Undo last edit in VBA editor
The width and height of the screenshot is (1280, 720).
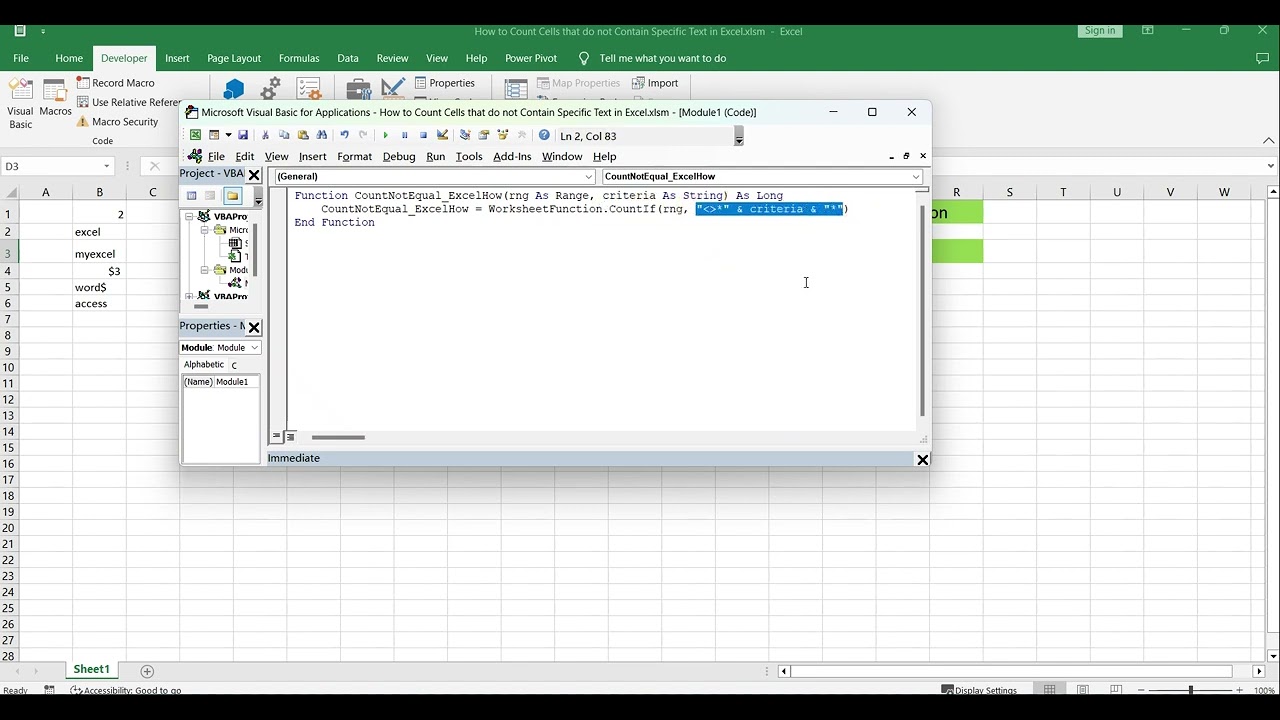coord(344,135)
